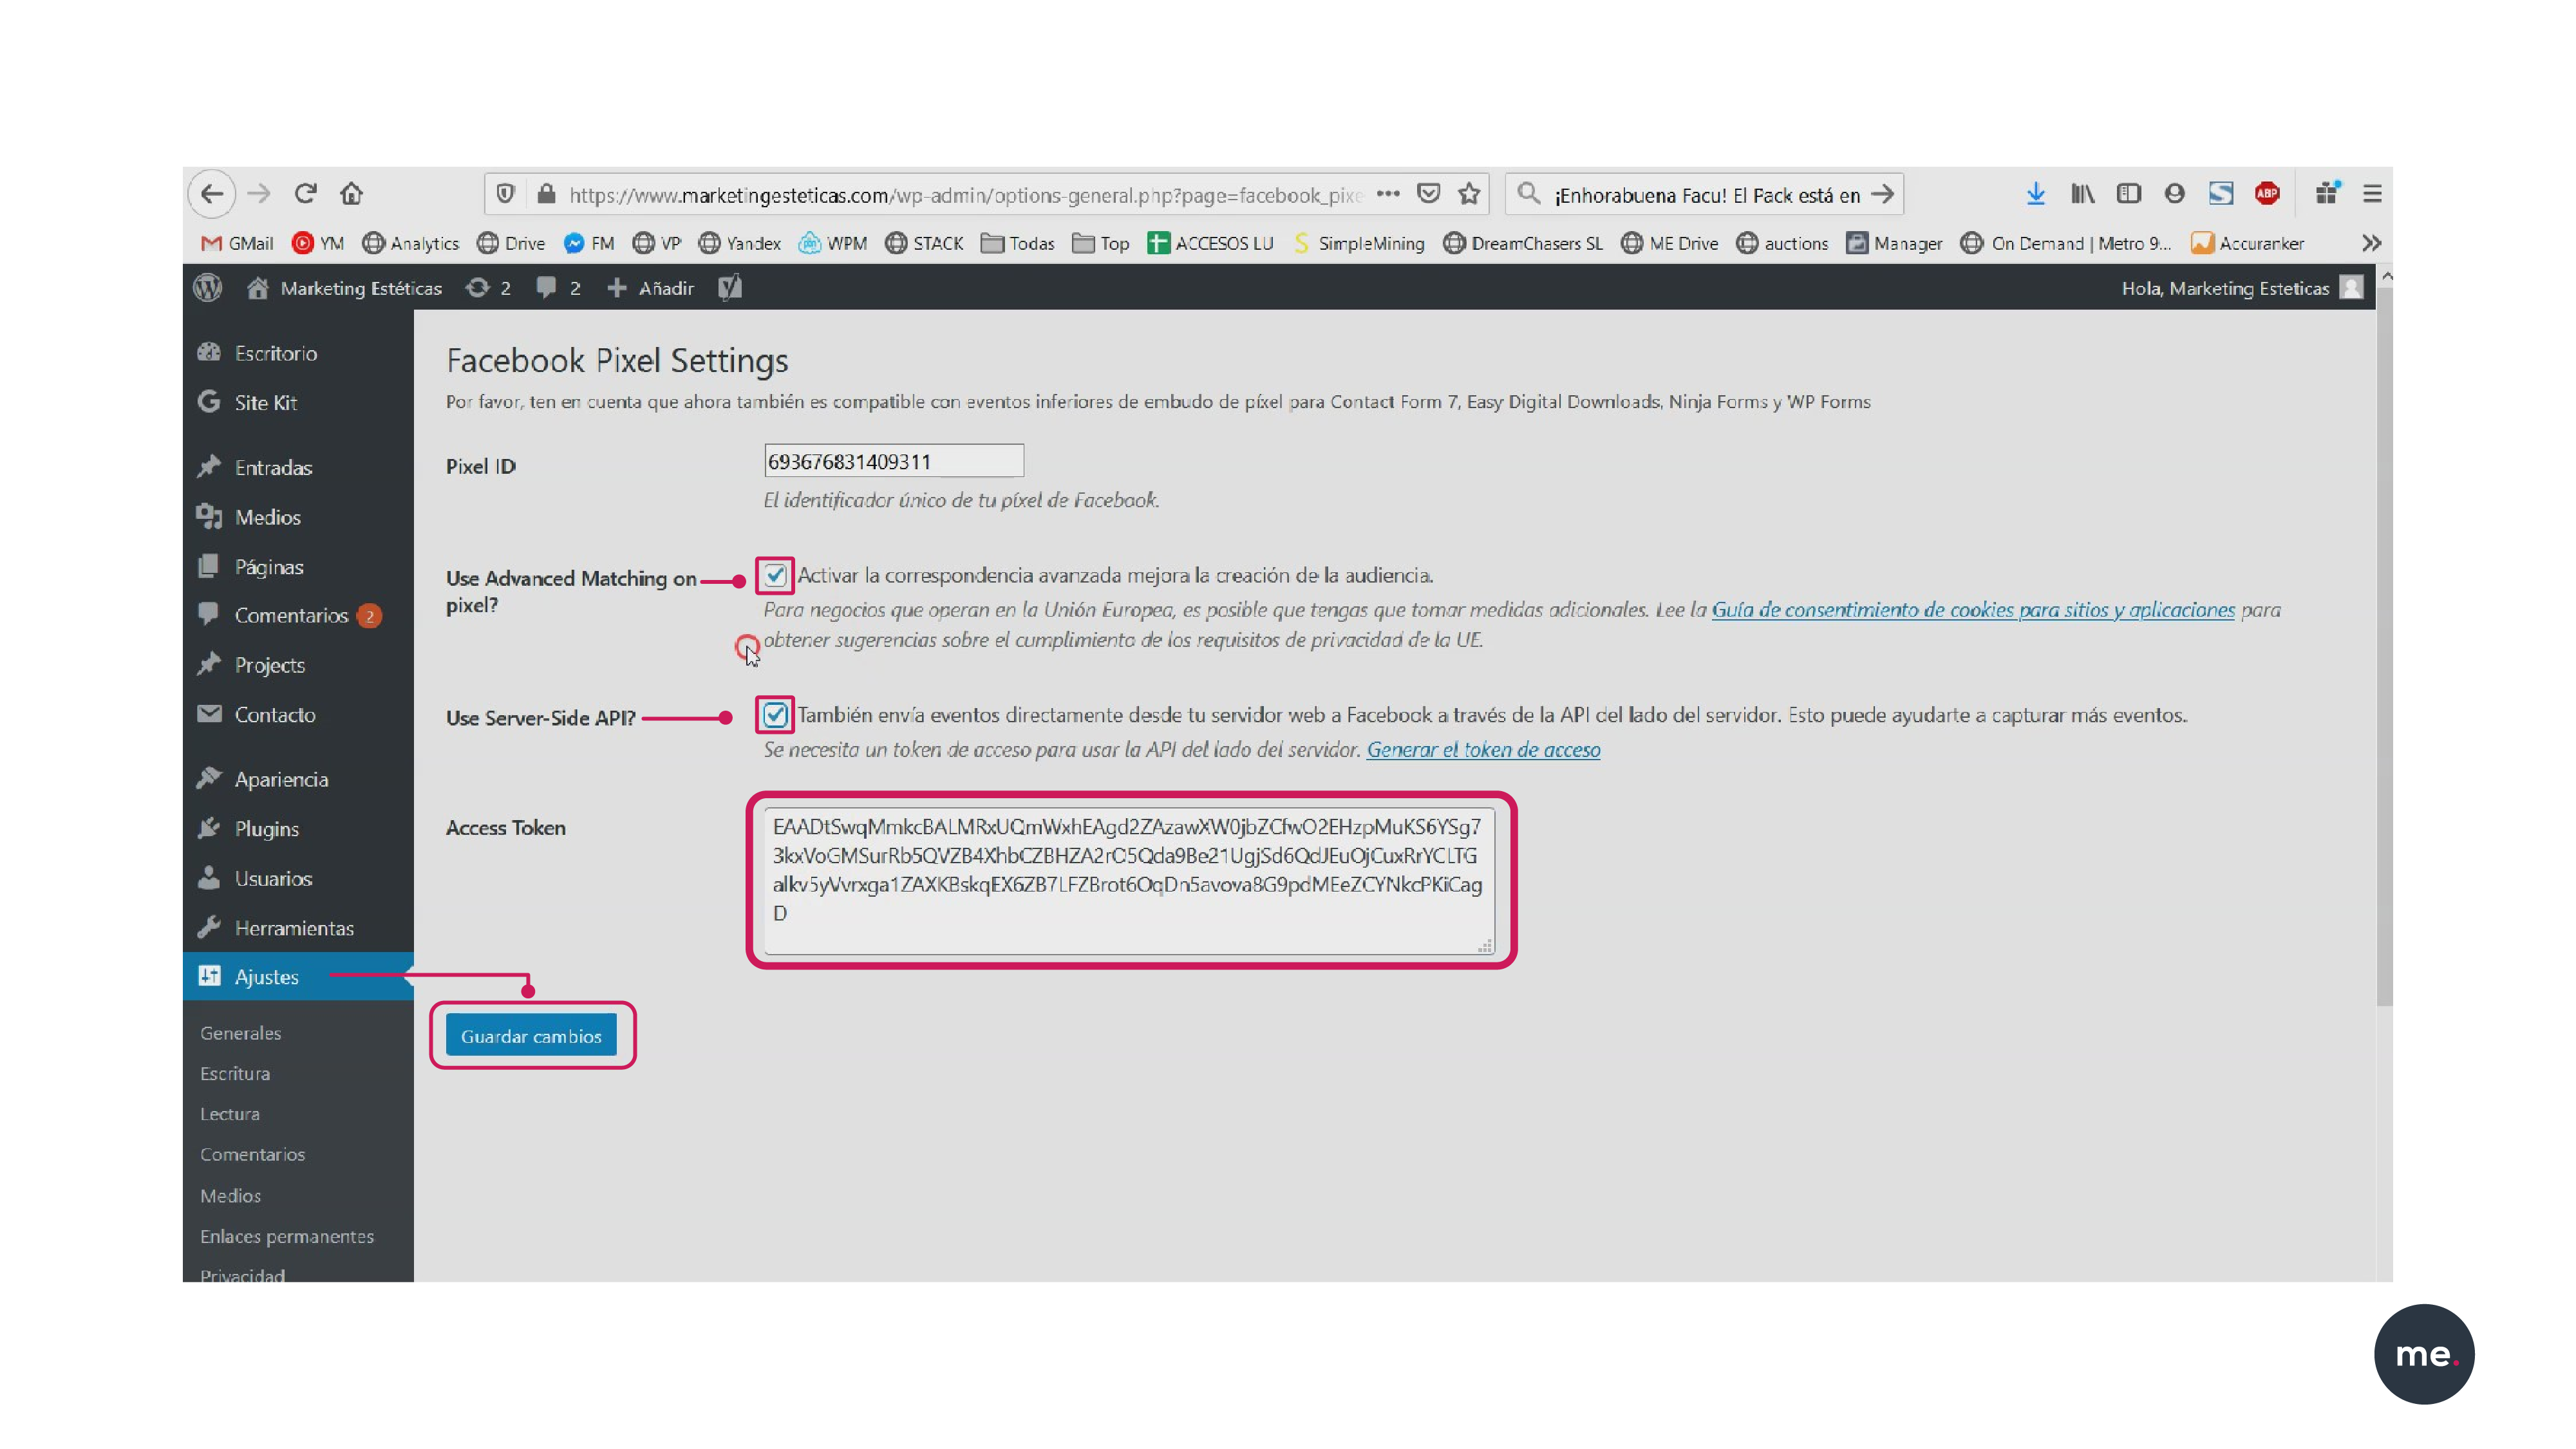Toggle the sidebar view icon
Viewport: 2576px width, 1449px height.
point(2128,194)
